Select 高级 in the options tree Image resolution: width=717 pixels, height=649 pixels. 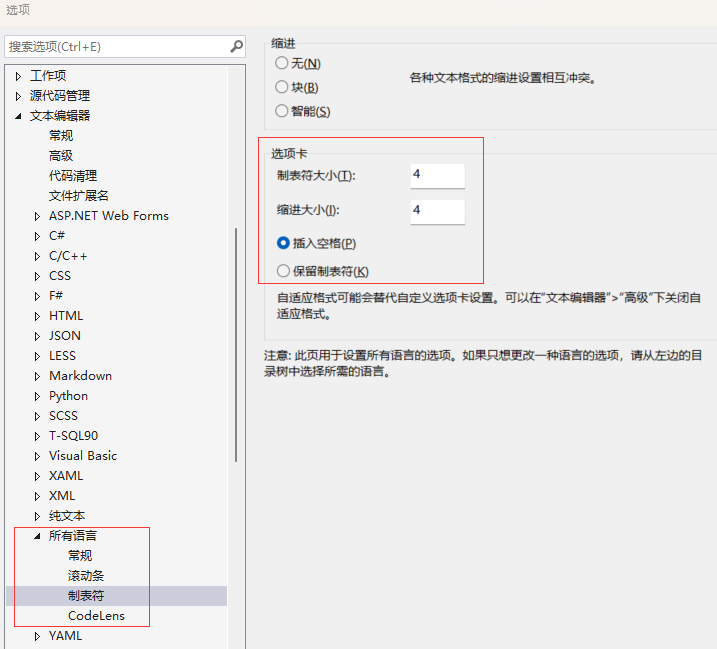(61, 156)
